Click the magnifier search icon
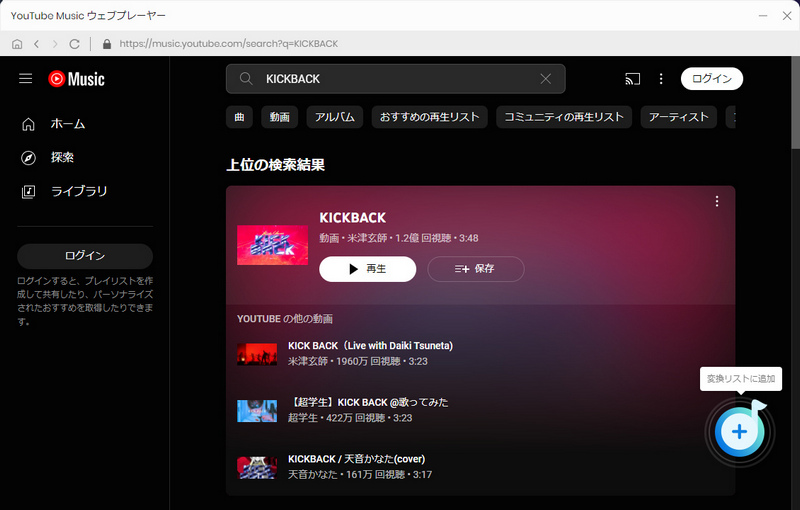 pyautogui.click(x=246, y=79)
